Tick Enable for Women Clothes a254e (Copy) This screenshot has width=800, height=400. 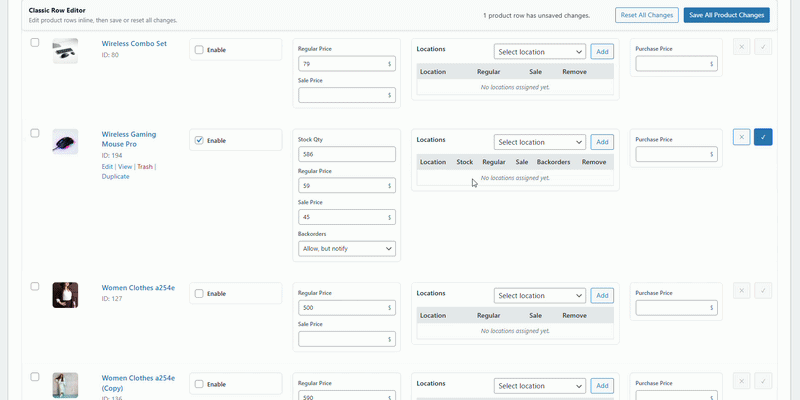[x=199, y=384]
